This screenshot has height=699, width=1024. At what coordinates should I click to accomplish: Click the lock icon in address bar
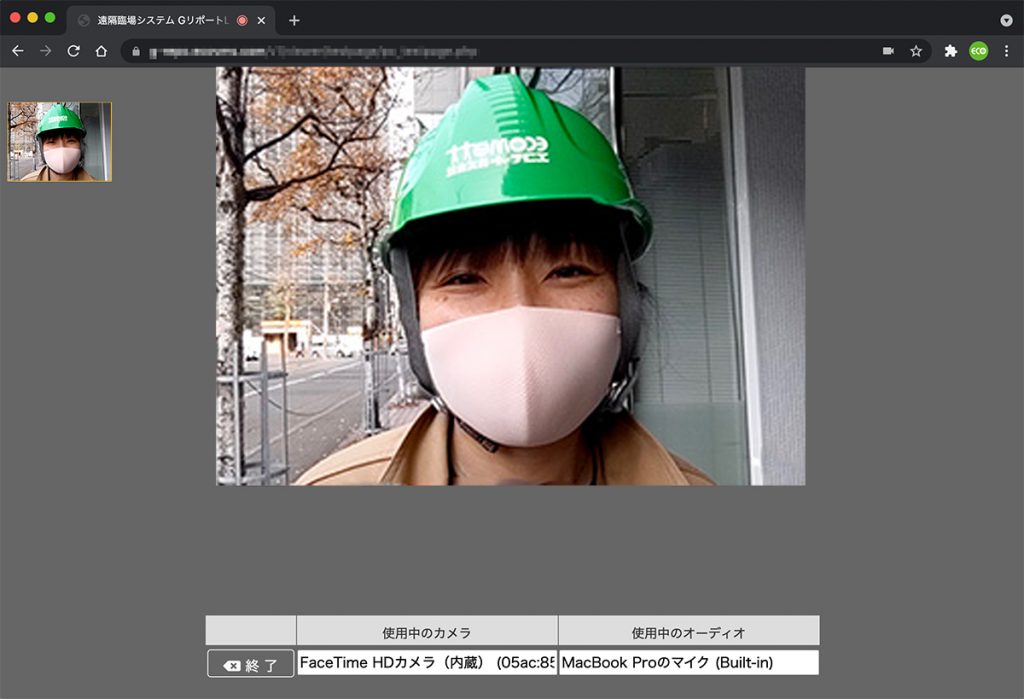point(136,52)
